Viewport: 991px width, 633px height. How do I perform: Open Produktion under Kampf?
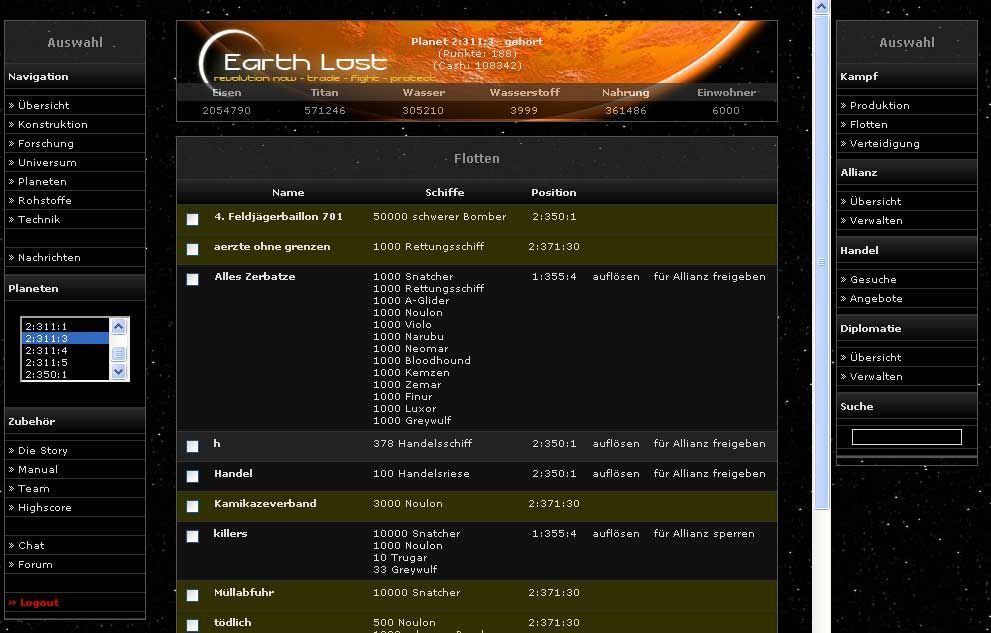[880, 106]
